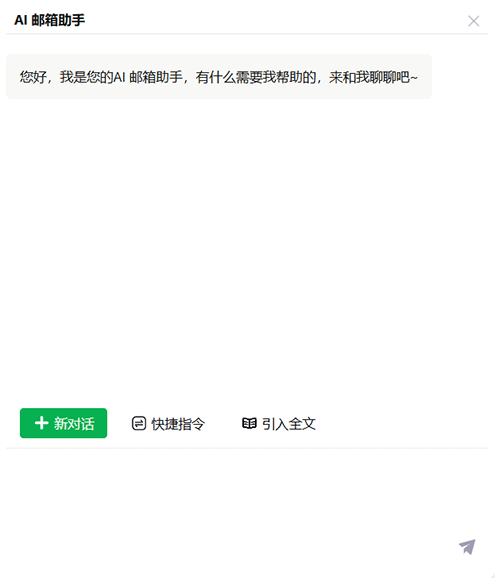Dismiss the assistant using the X icon
Image resolution: width=495 pixels, height=578 pixels.
click(474, 21)
